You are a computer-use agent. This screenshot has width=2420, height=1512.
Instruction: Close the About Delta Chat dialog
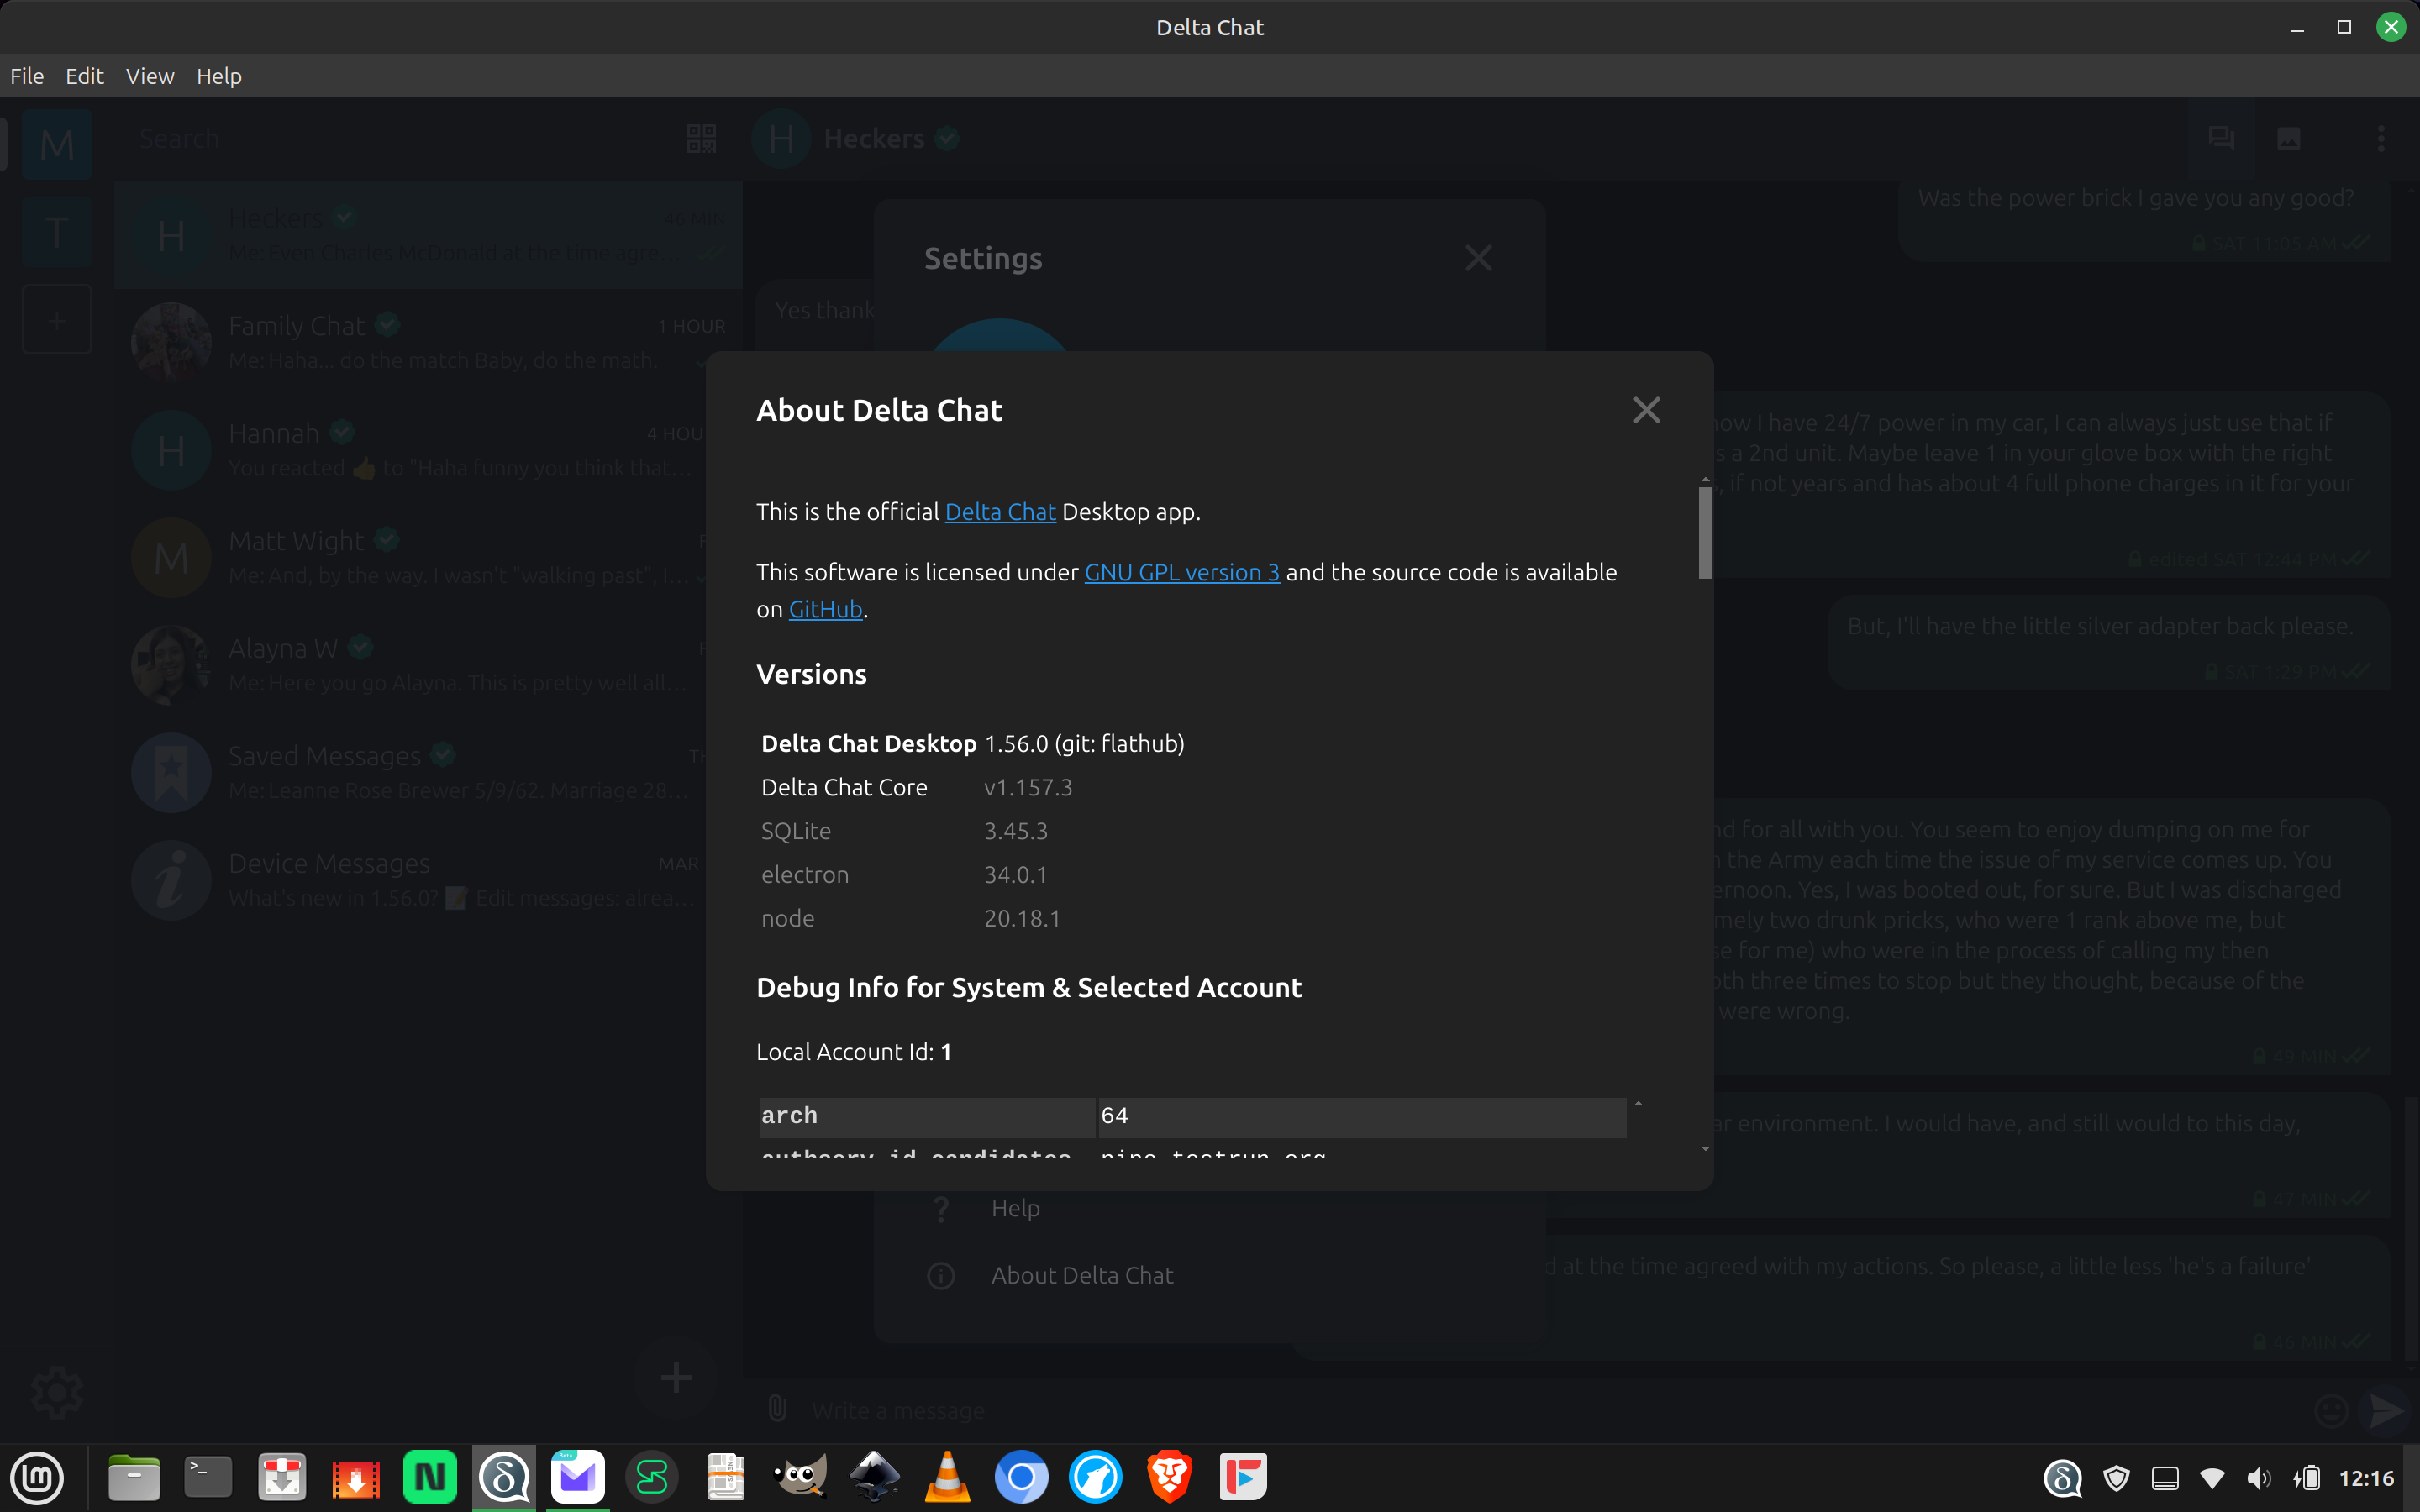tap(1646, 410)
